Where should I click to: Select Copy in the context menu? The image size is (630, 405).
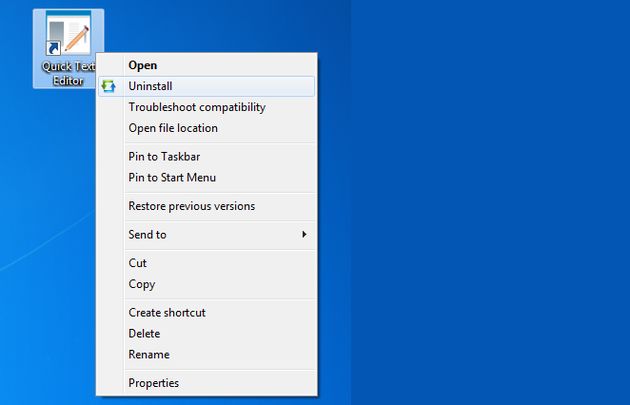click(206, 284)
